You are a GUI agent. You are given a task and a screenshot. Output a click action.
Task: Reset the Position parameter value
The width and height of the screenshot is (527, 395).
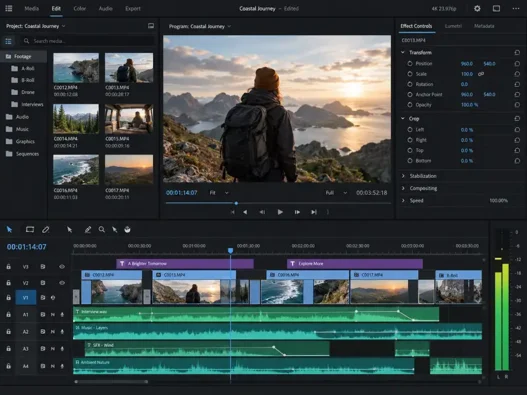point(517,64)
